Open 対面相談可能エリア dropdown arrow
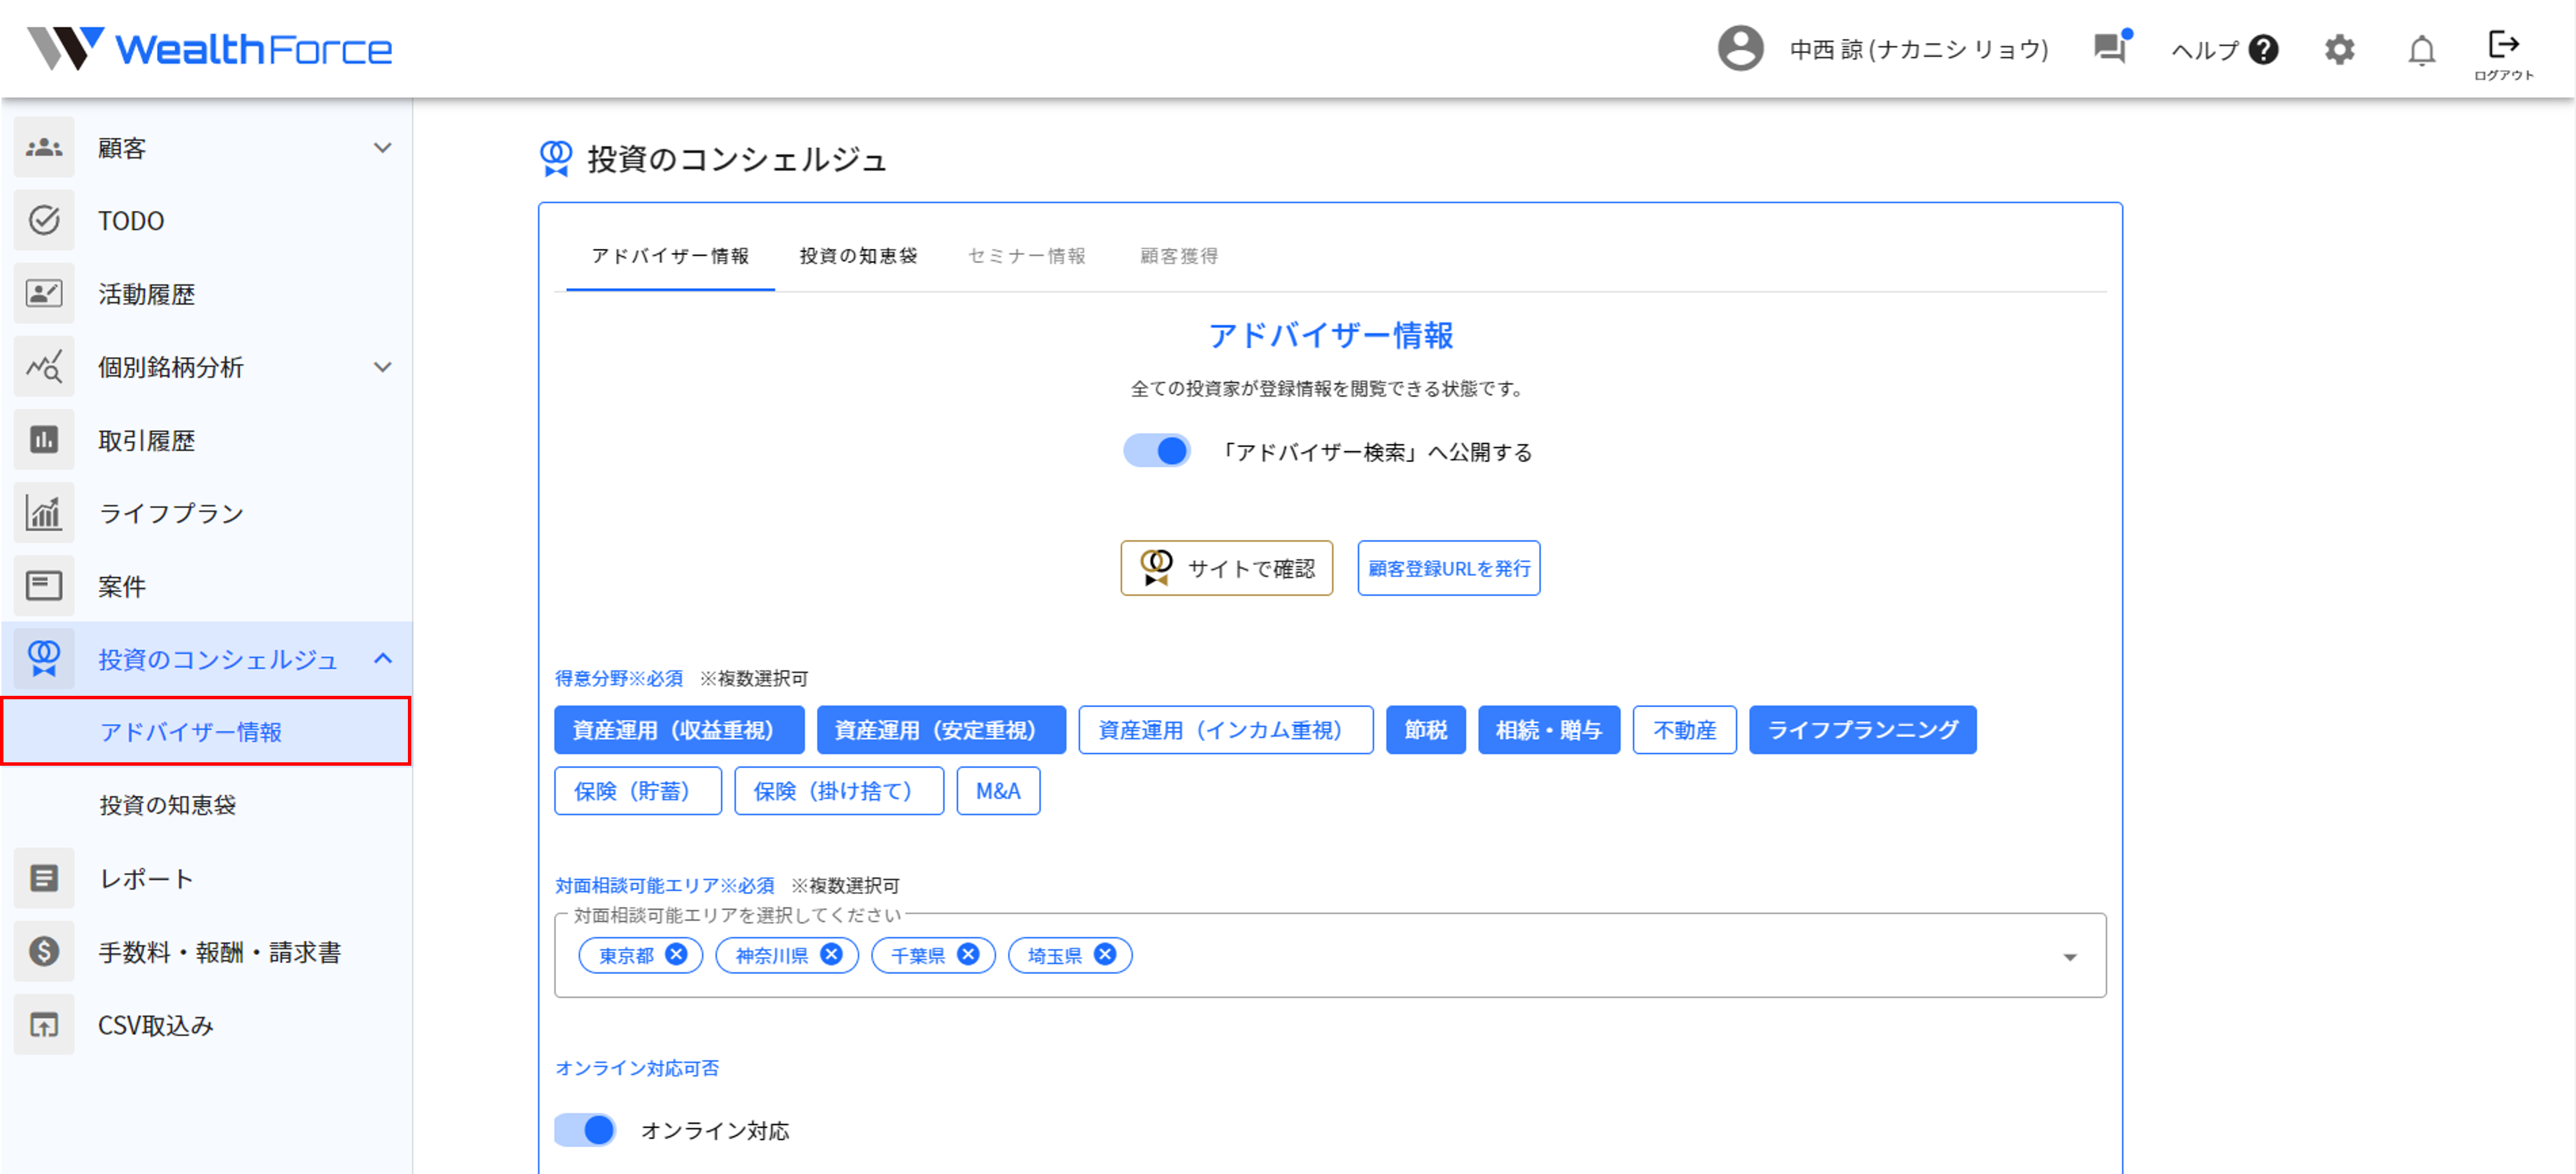Viewport: 2576px width, 1174px height. tap(2069, 957)
